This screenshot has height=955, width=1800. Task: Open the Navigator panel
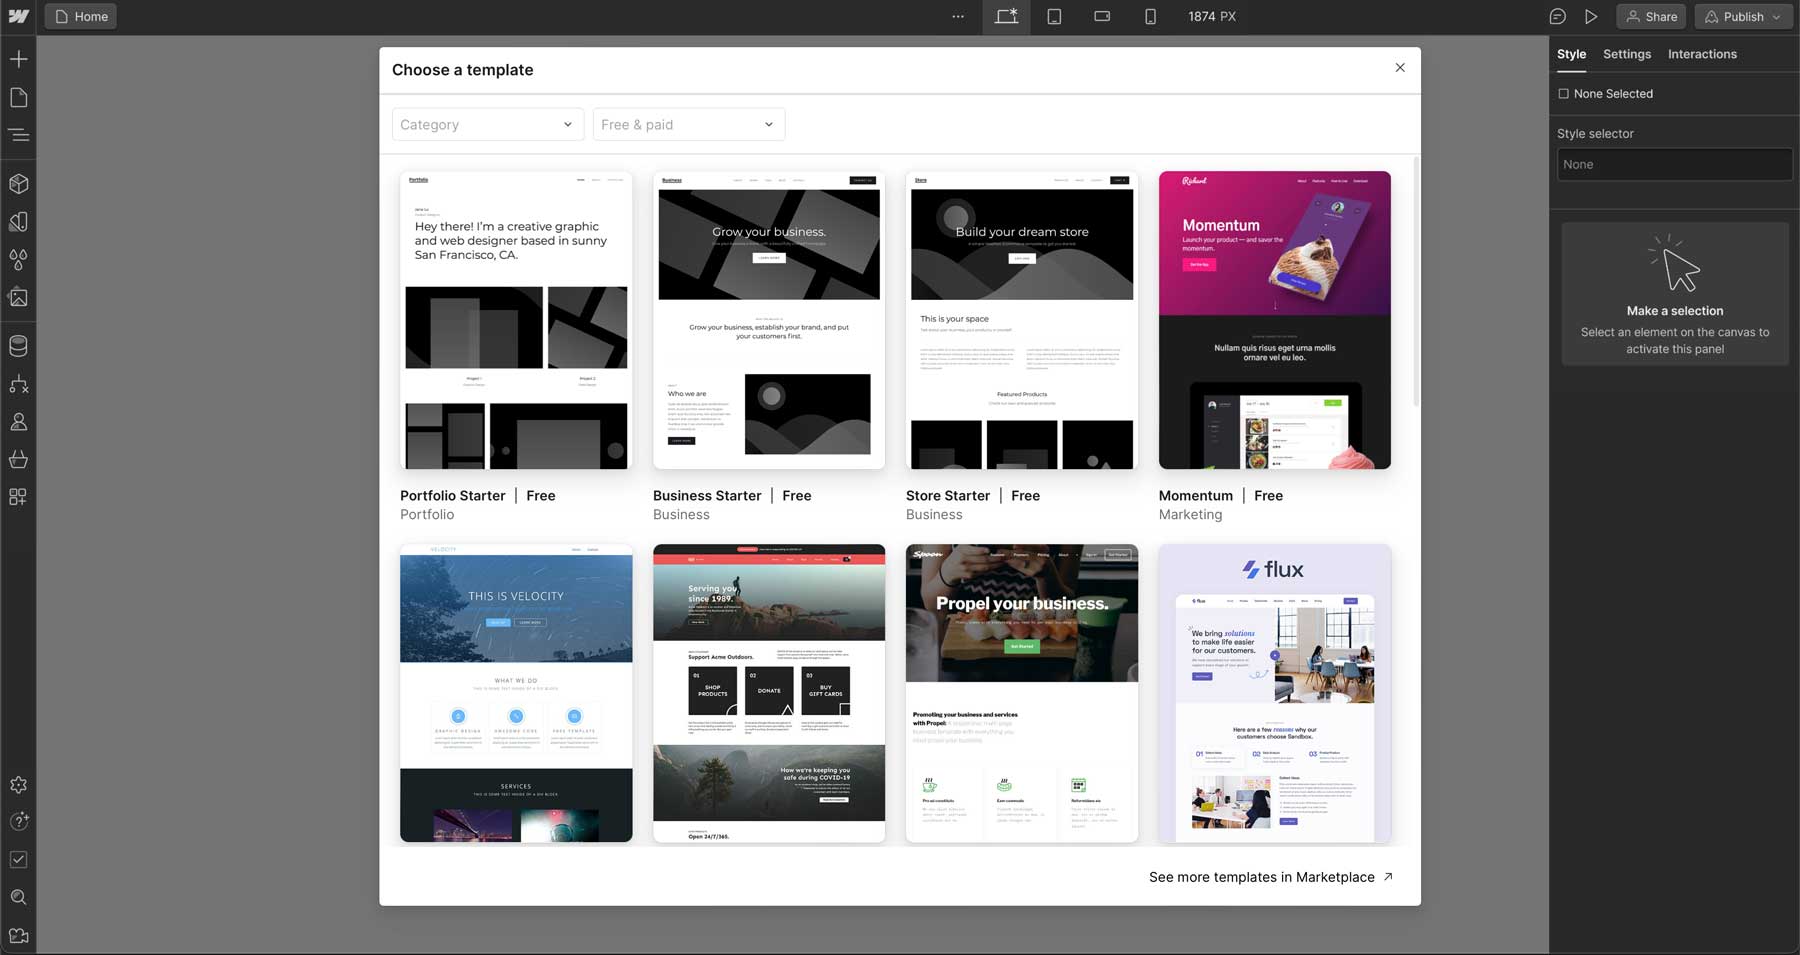pos(18,134)
